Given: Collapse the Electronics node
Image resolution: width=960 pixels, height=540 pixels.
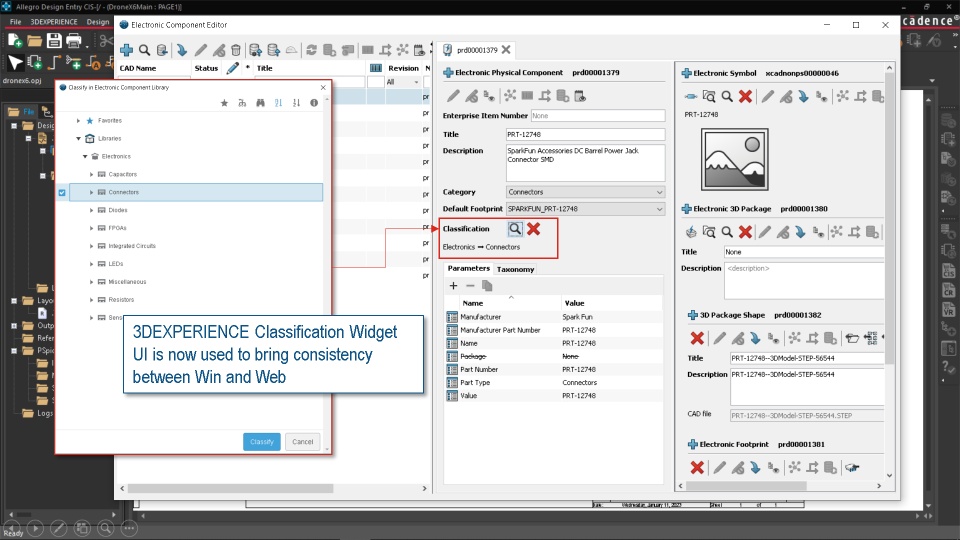Looking at the screenshot, I should point(85,157).
